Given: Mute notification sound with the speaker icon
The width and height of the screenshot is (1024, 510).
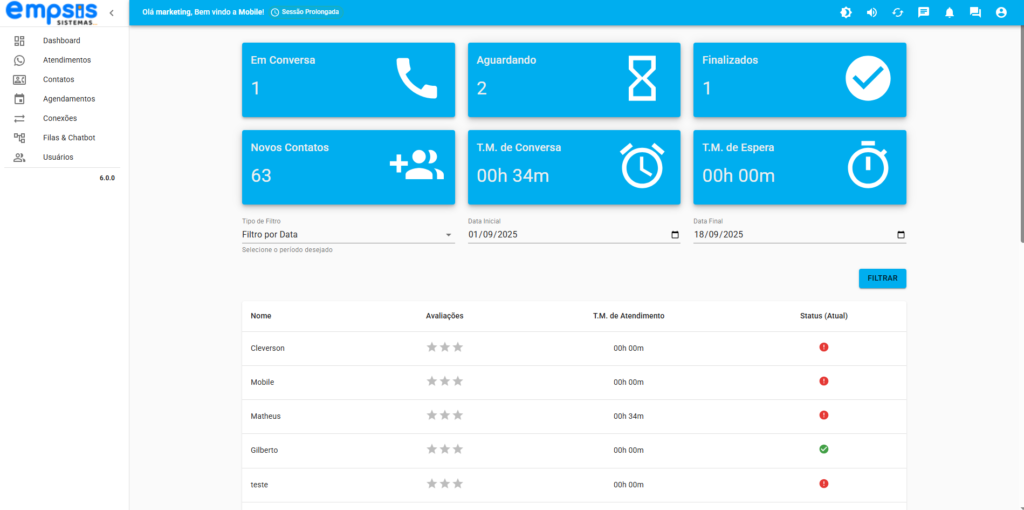Looking at the screenshot, I should (871, 13).
